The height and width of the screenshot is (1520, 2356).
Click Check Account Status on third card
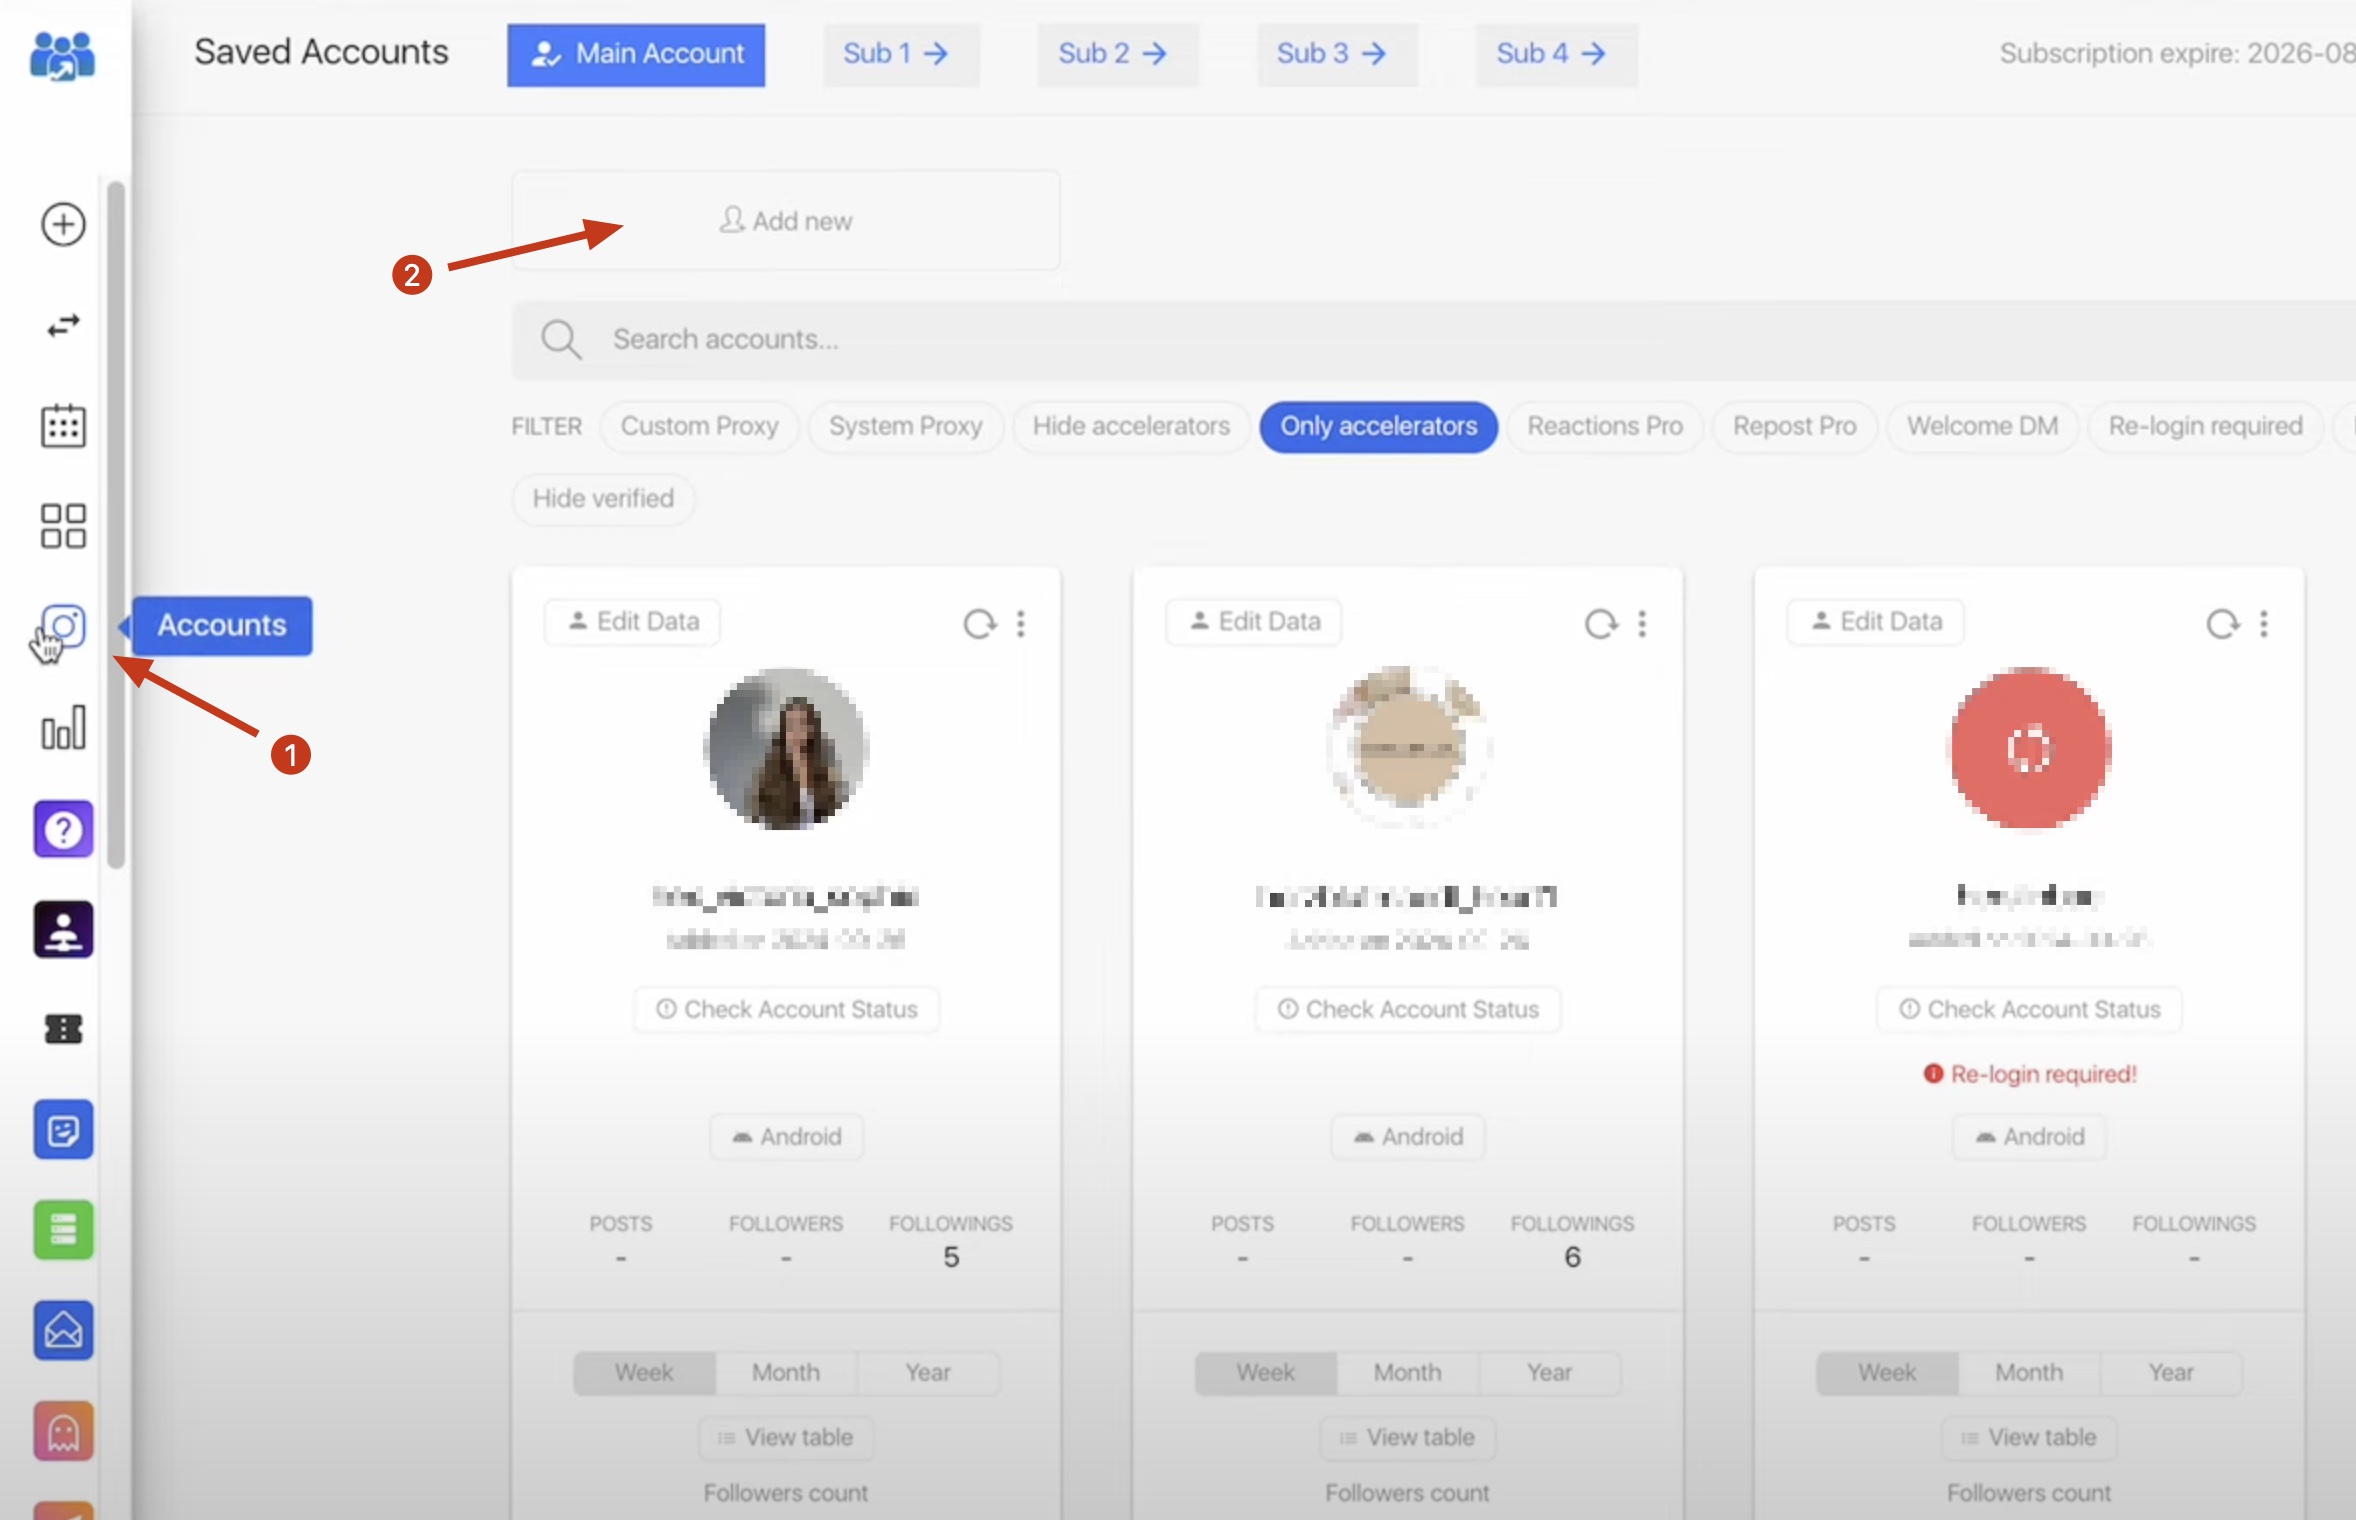click(2029, 1010)
